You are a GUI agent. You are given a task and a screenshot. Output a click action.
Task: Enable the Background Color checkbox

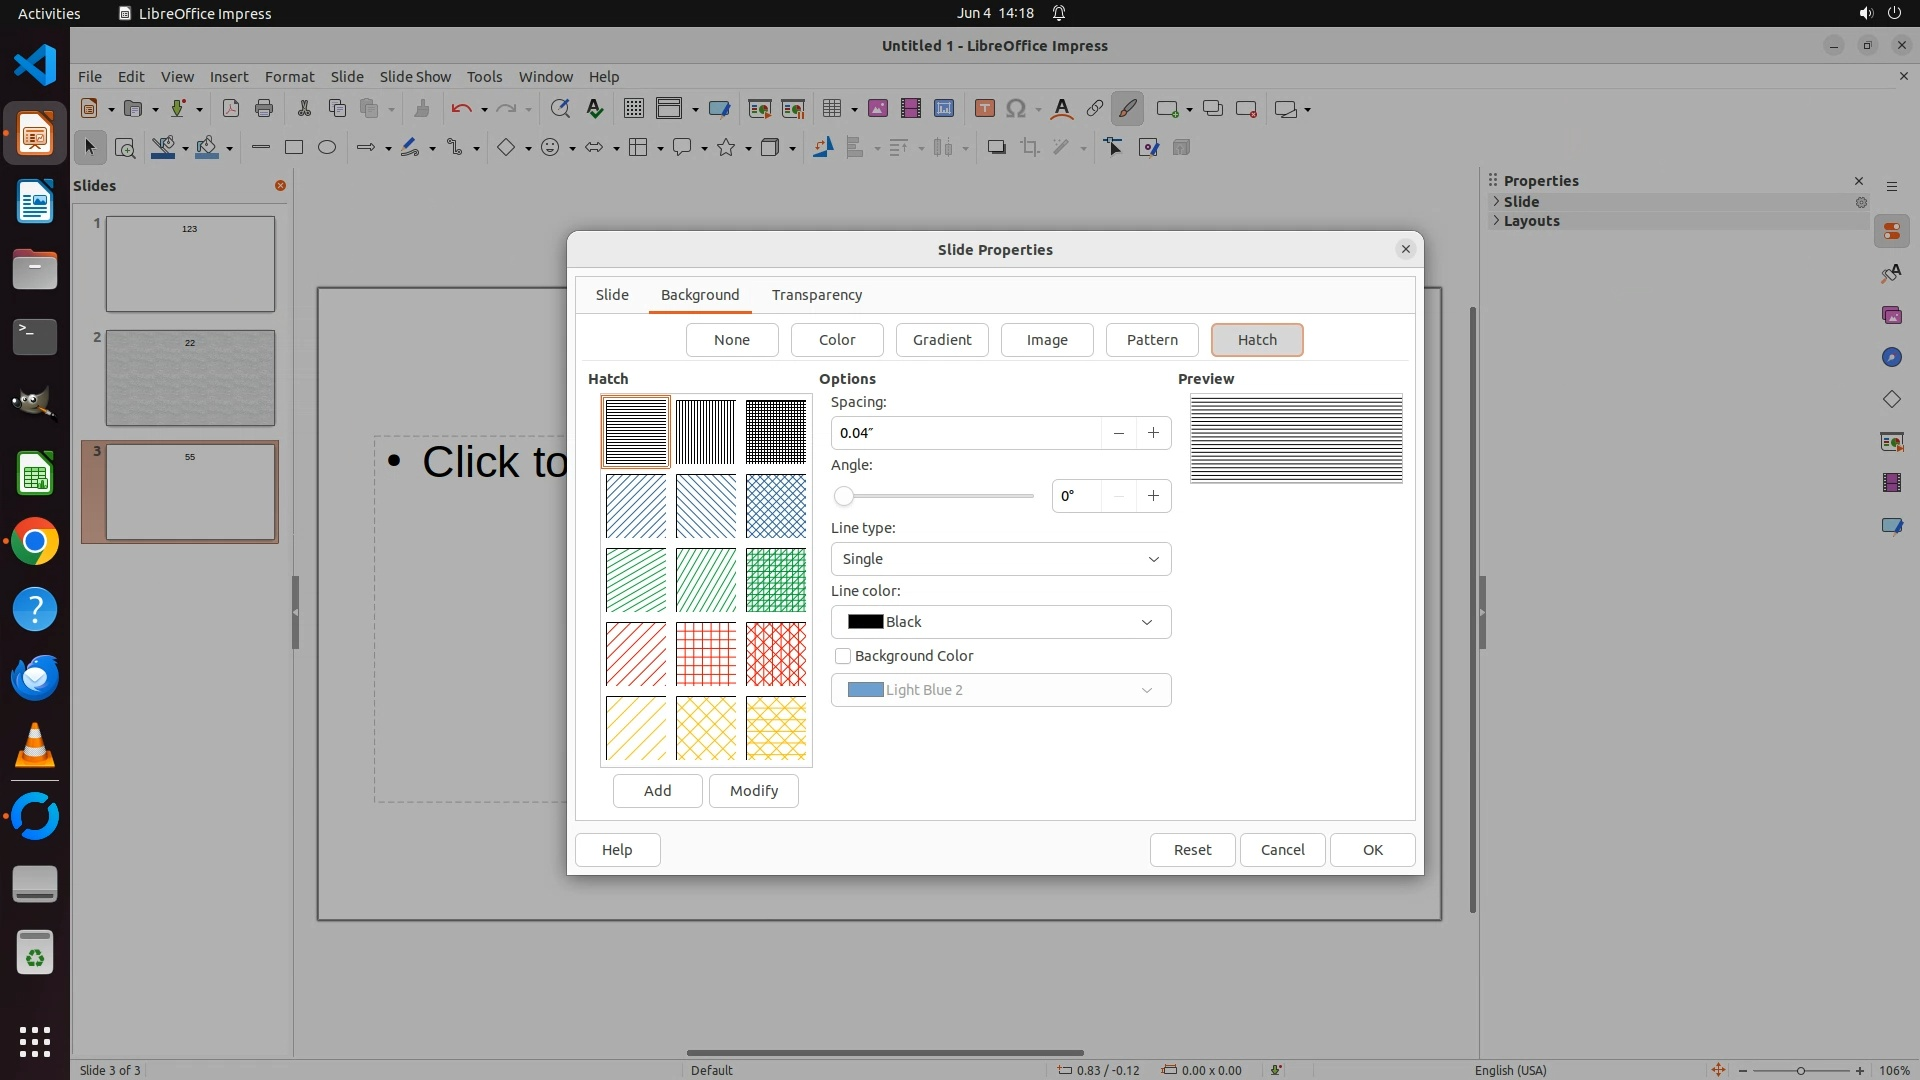843,656
